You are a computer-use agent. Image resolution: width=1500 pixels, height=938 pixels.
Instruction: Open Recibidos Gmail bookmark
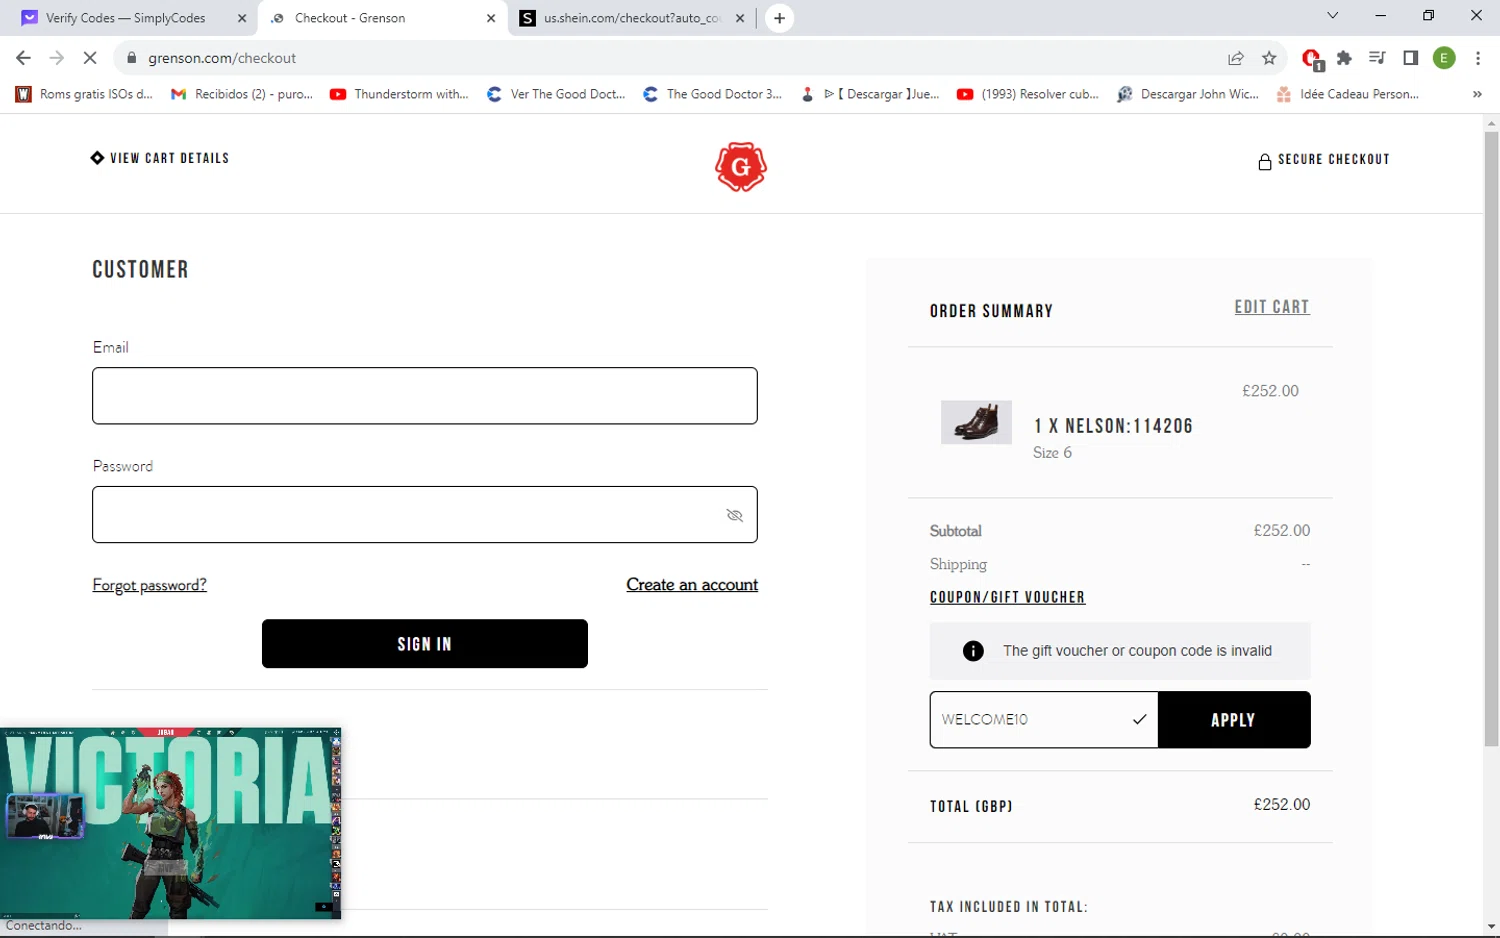point(242,94)
